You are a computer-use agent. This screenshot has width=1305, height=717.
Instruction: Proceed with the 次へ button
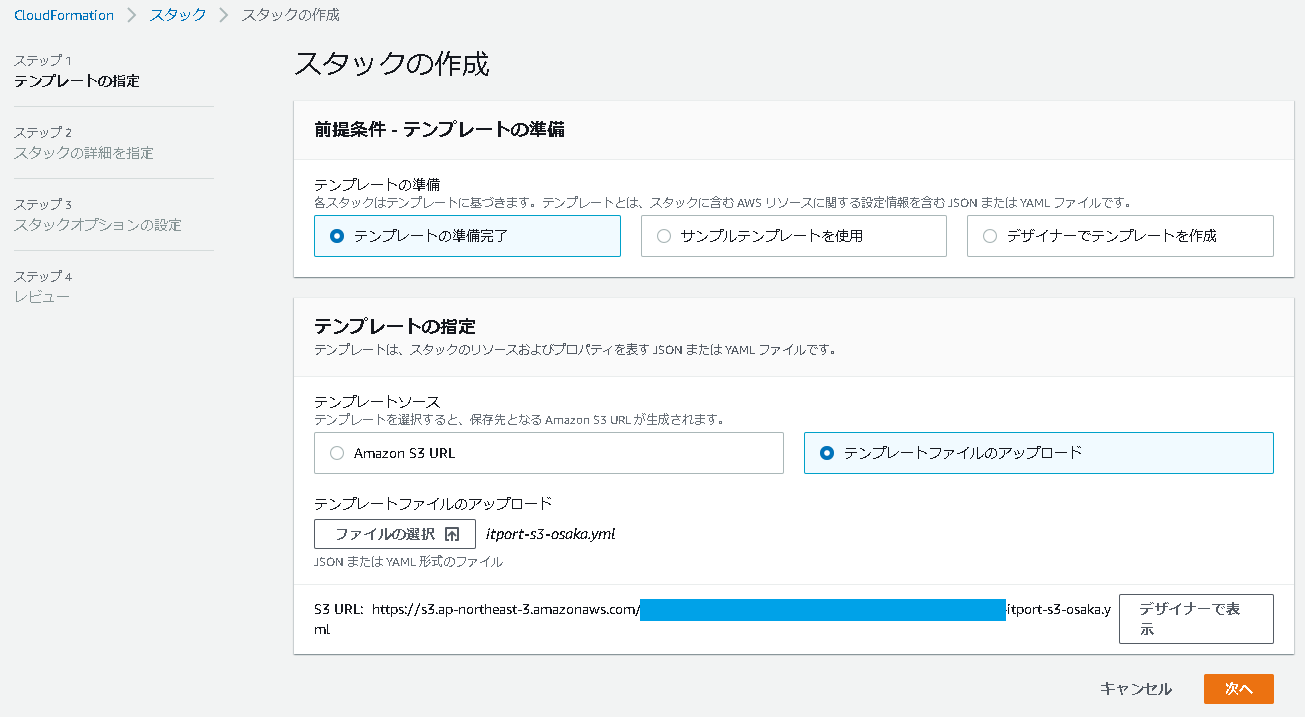(1238, 689)
